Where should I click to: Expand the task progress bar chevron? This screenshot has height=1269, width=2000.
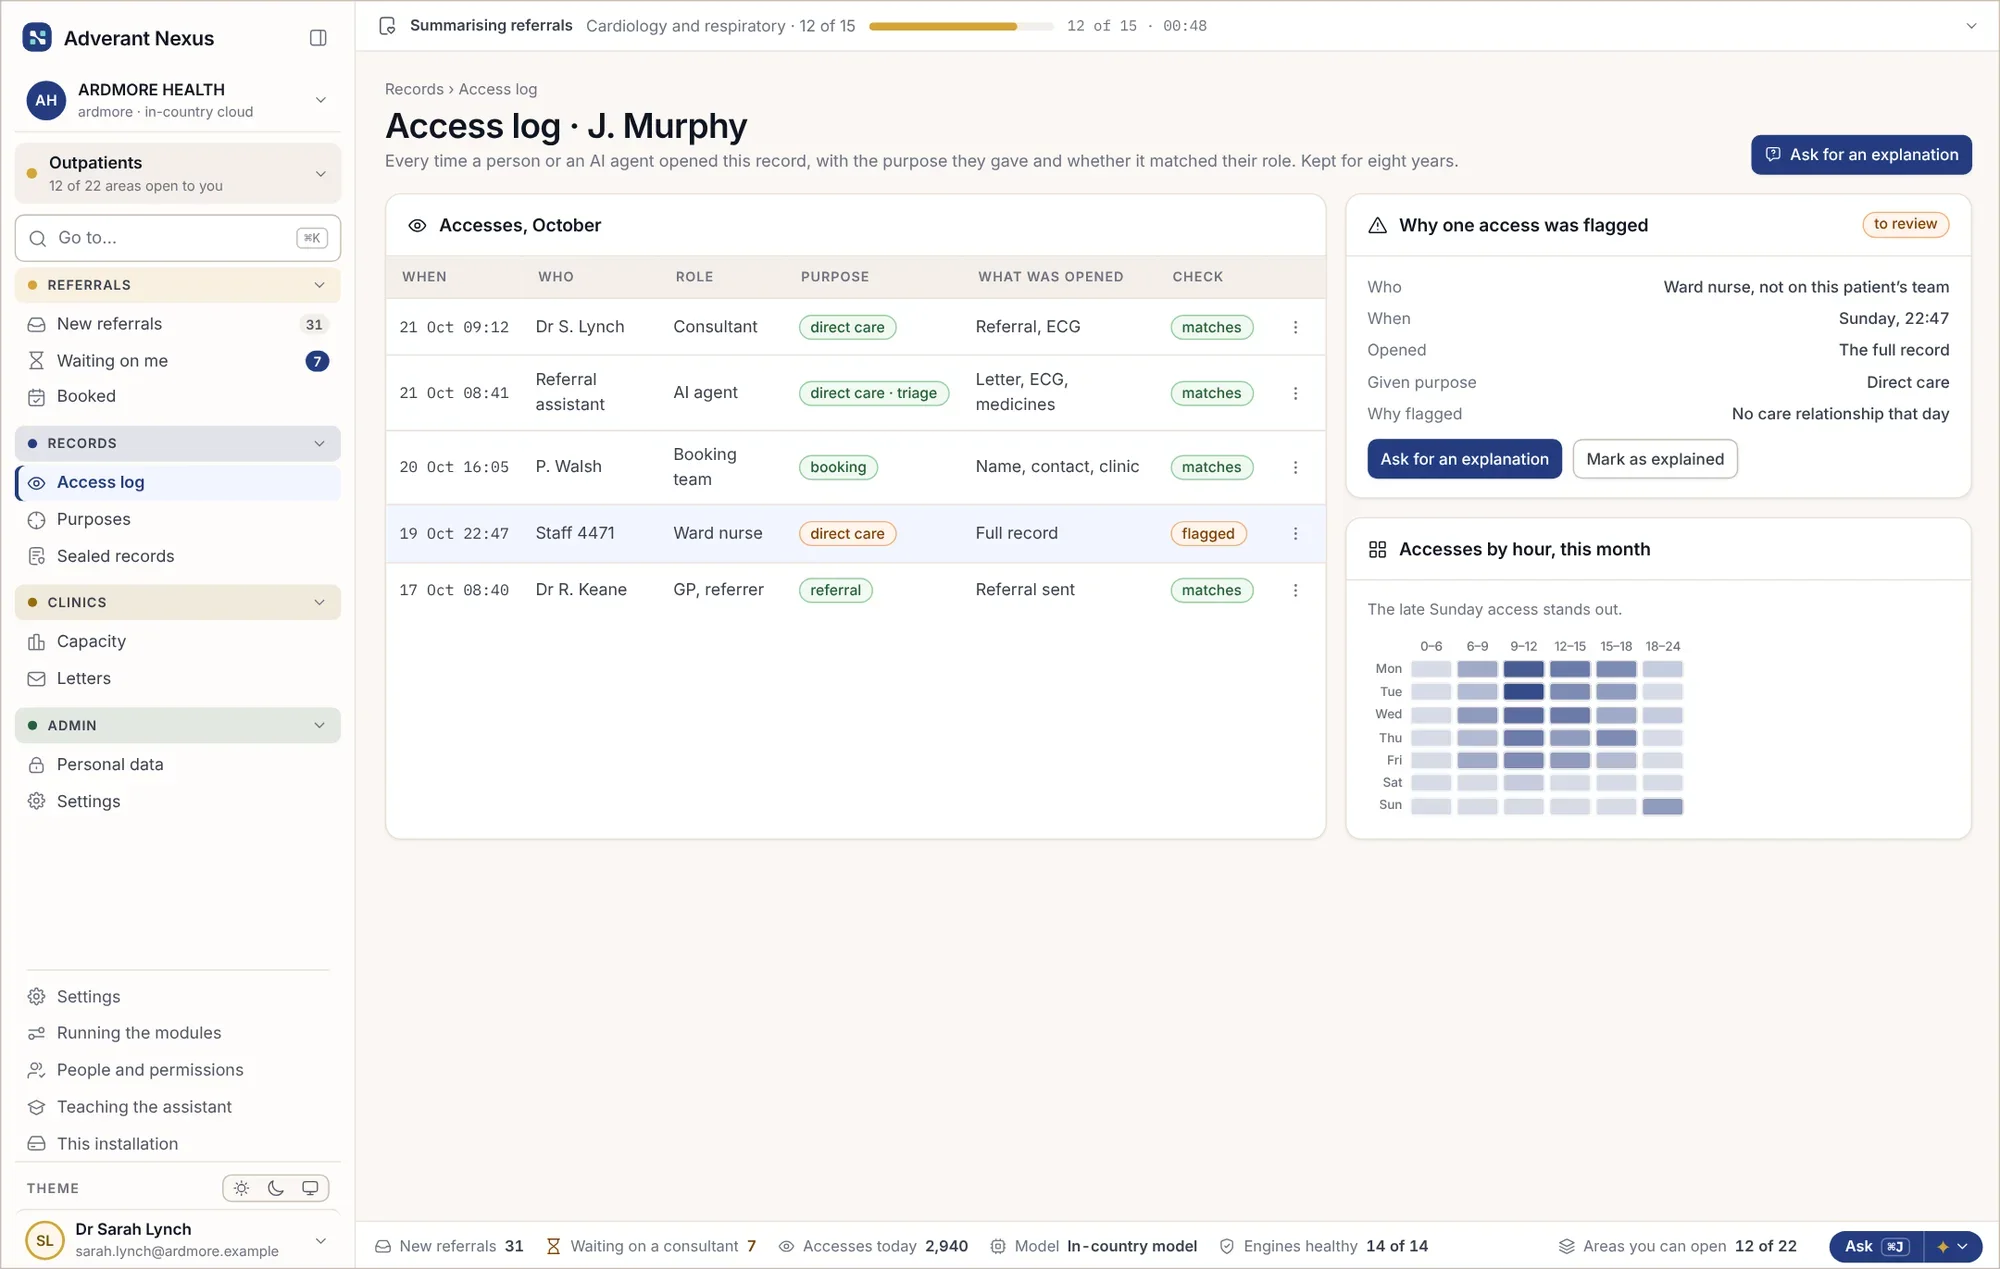[1971, 26]
